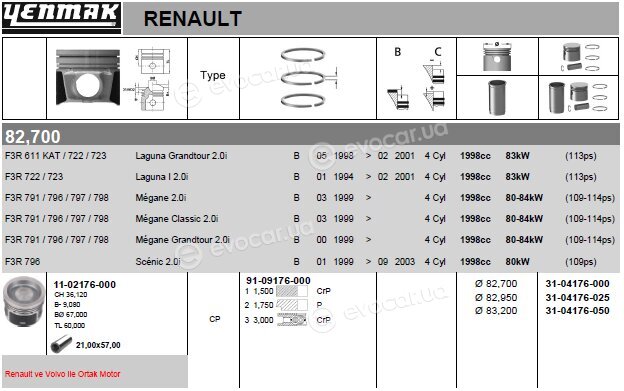Click the cylinder liner icon
Viewport: 624px width, 391px height.
pyautogui.click(x=497, y=97)
